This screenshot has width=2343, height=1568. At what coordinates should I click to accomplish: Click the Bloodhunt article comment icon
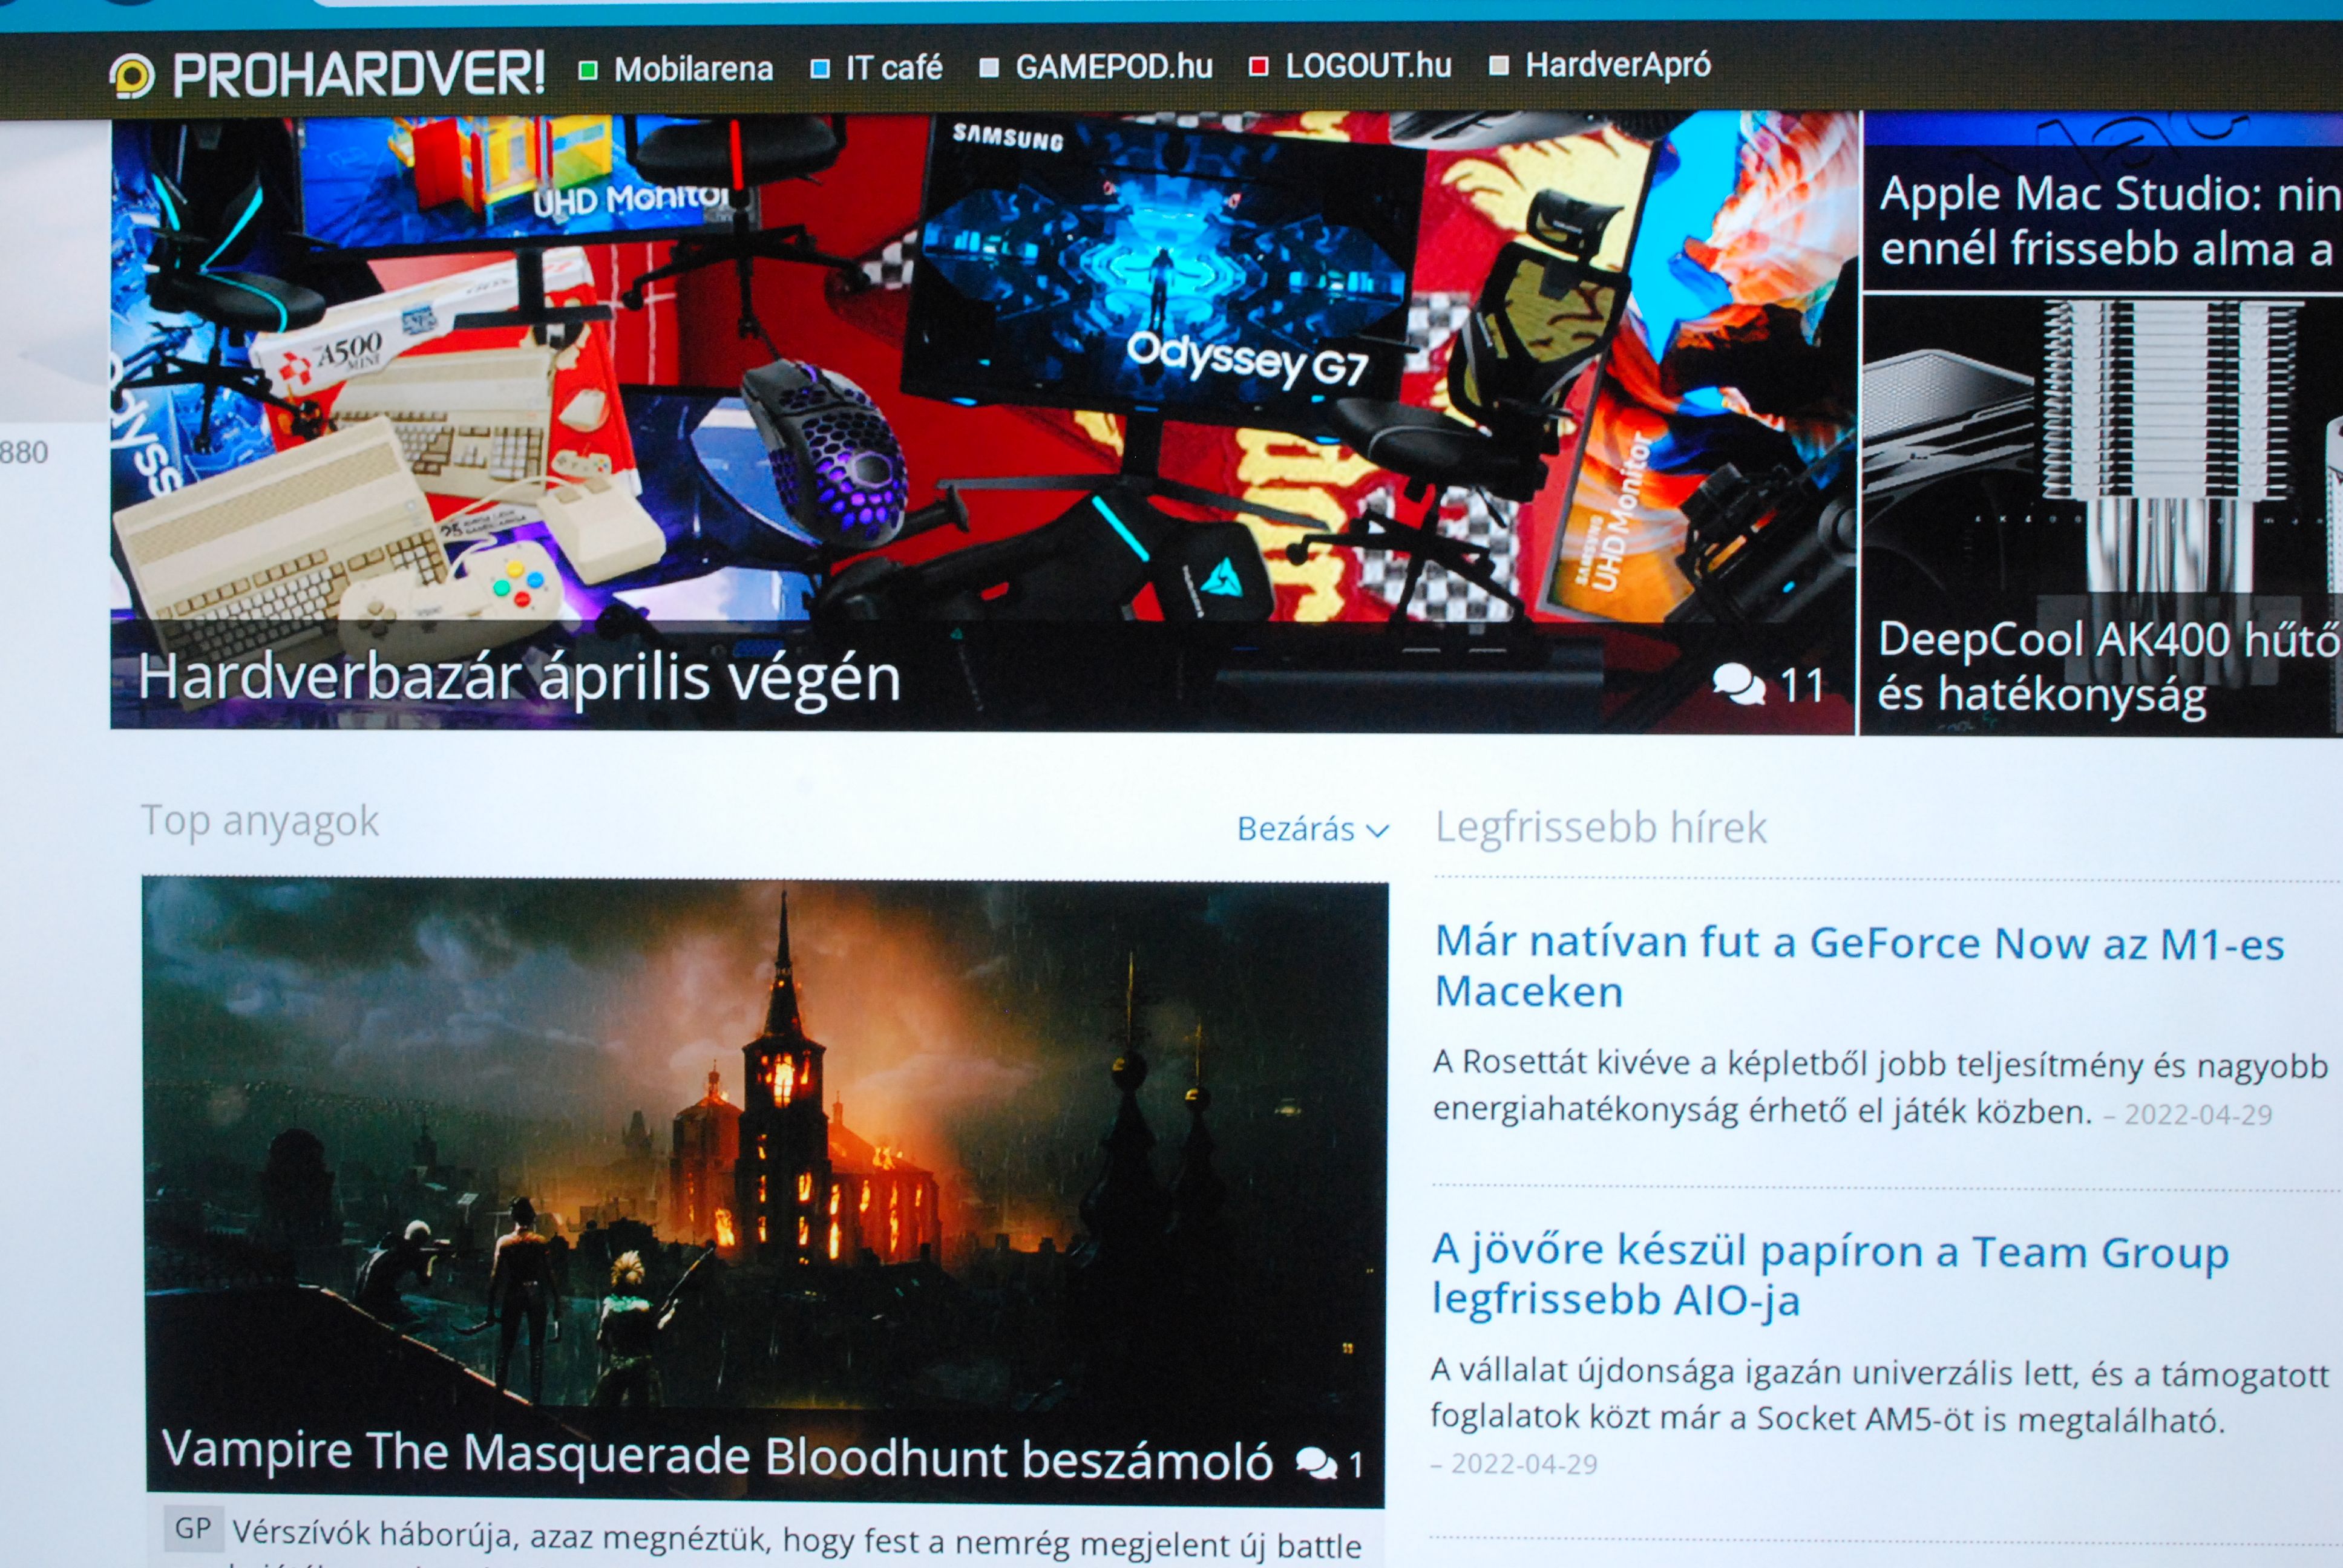(1316, 1464)
